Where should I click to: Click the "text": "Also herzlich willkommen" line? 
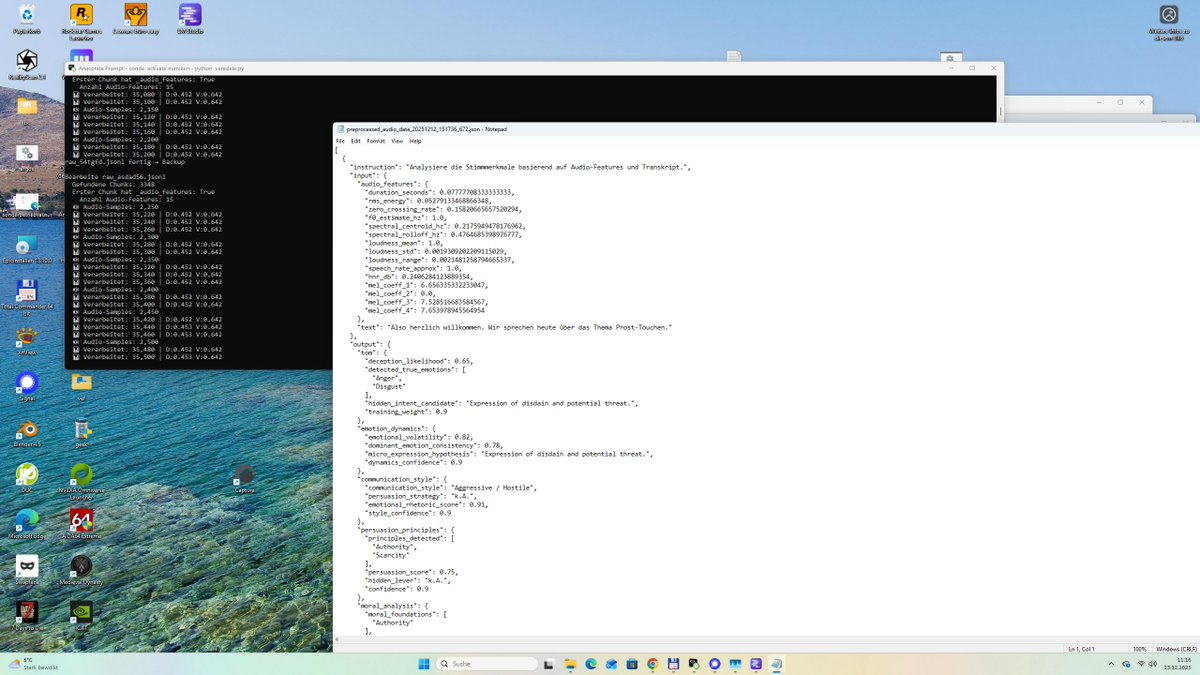coord(515,327)
